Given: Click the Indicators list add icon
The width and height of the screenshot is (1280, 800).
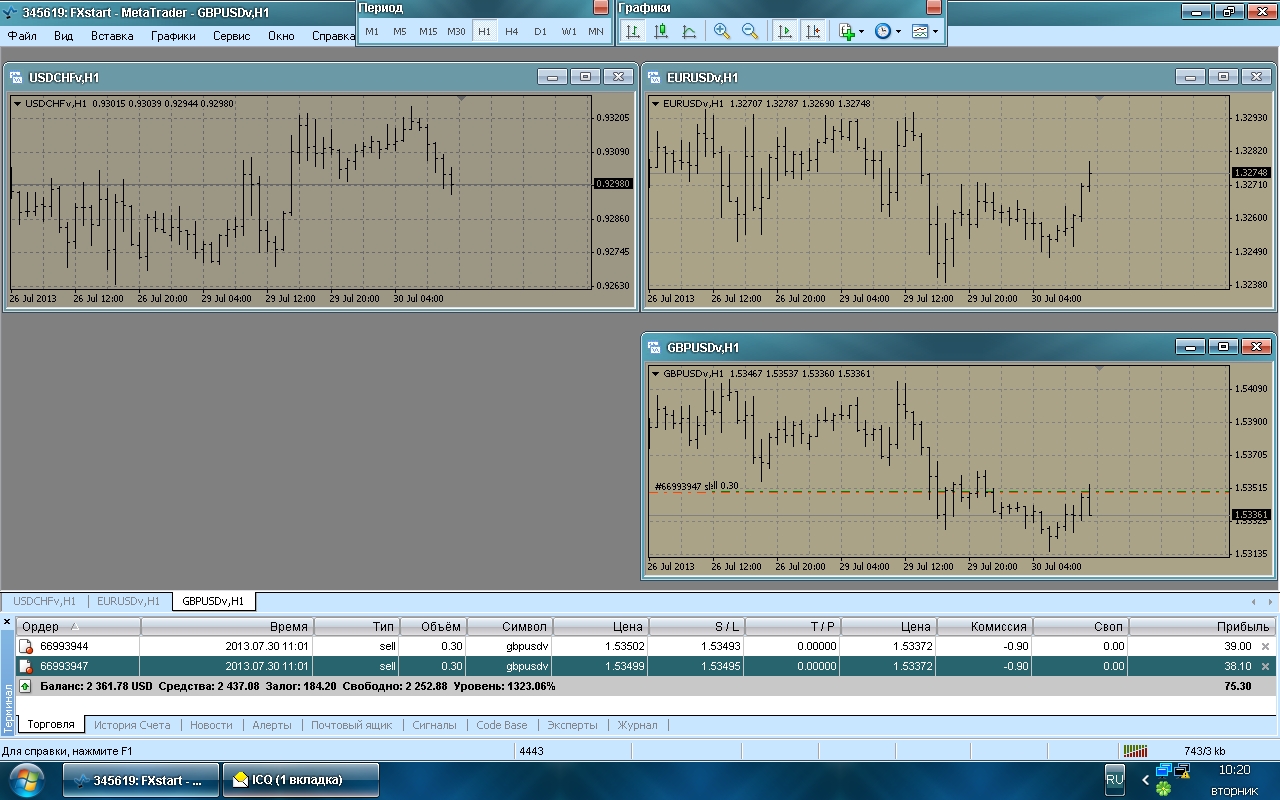Looking at the screenshot, I should coord(846,31).
